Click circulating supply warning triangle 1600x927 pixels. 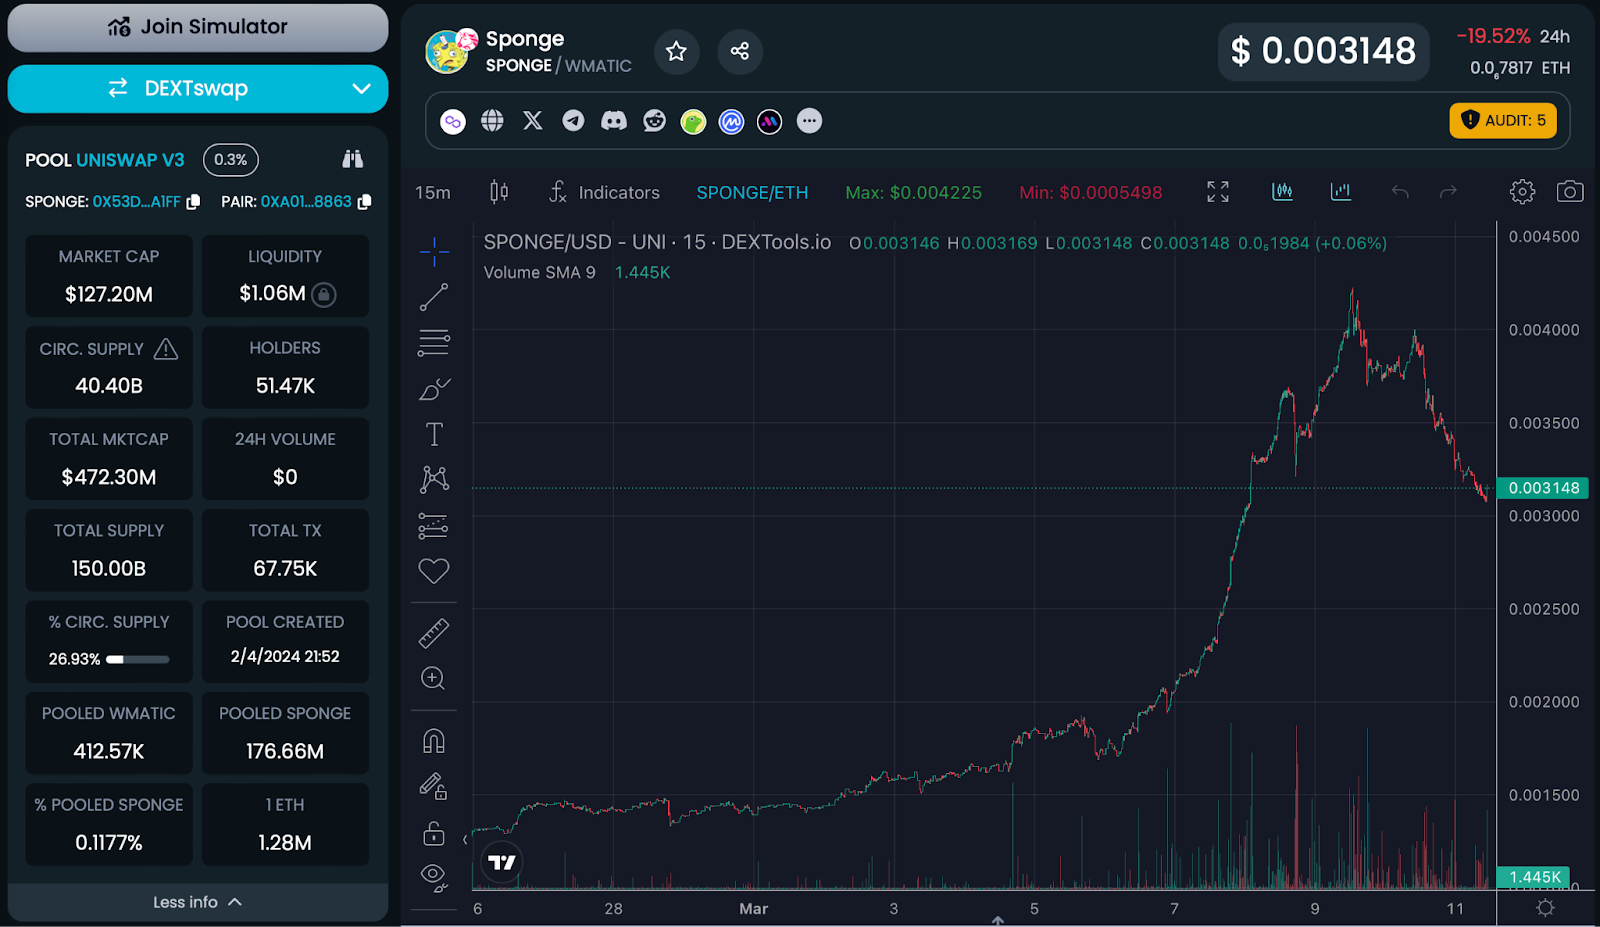point(166,349)
